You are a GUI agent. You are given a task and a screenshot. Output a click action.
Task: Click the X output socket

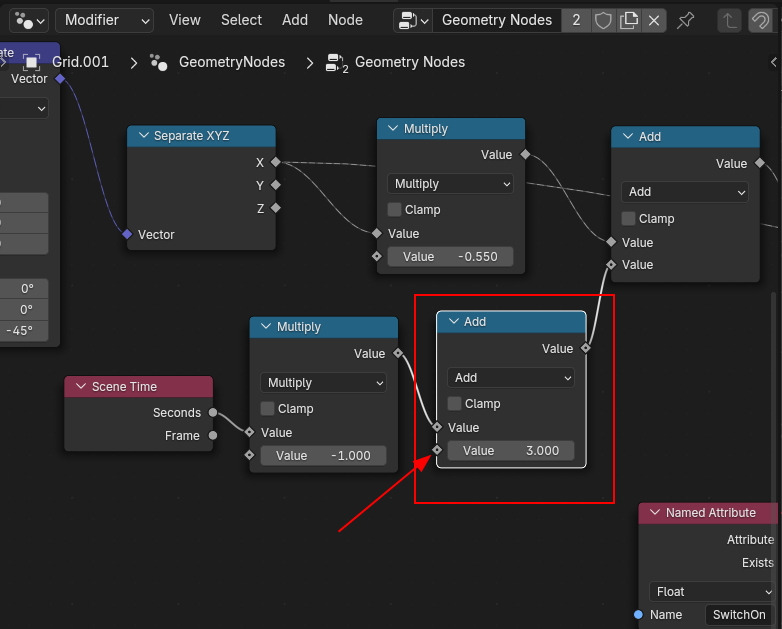pos(276,162)
